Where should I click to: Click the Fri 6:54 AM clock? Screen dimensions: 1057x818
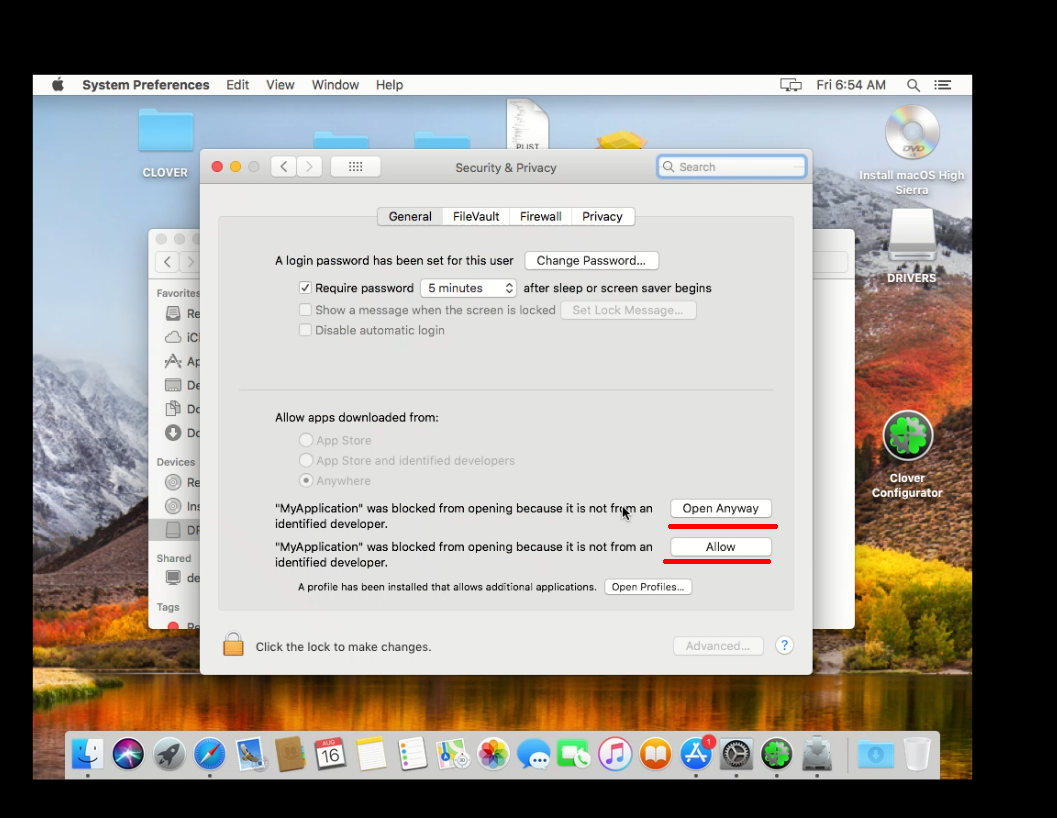coord(851,85)
